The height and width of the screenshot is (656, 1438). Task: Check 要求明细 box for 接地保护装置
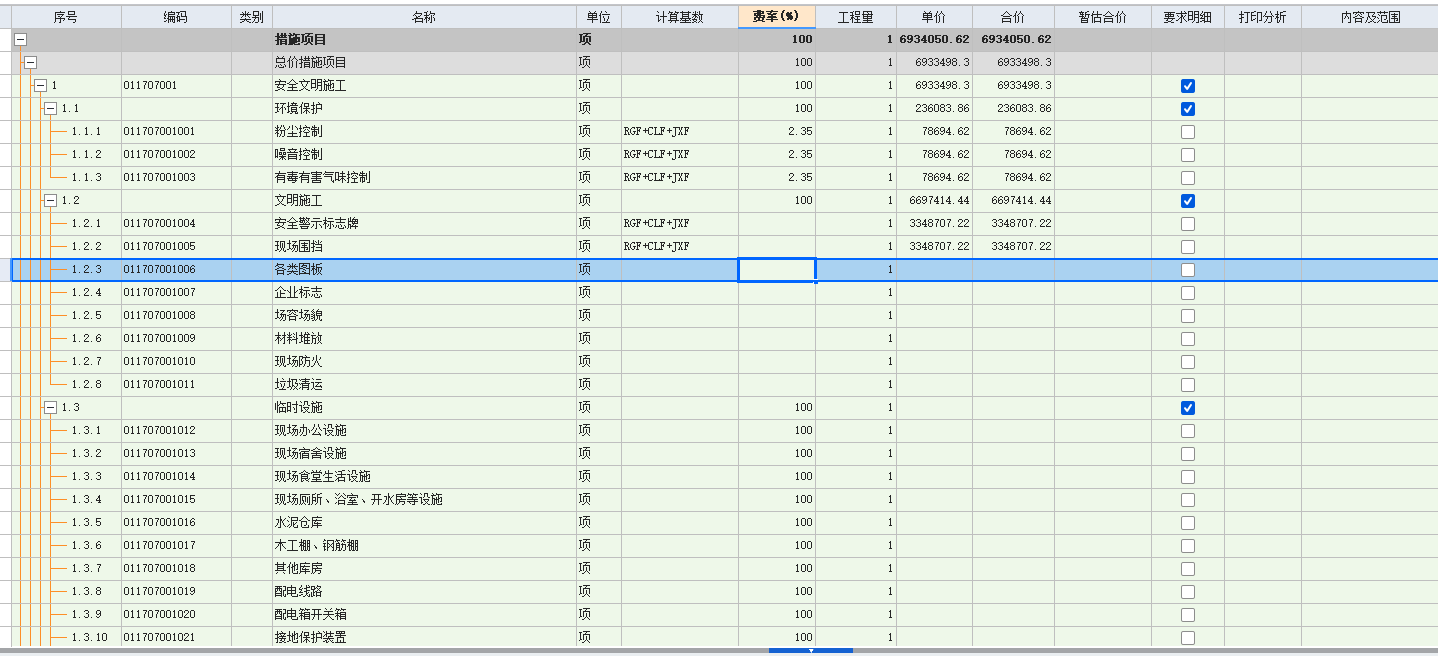[1187, 638]
